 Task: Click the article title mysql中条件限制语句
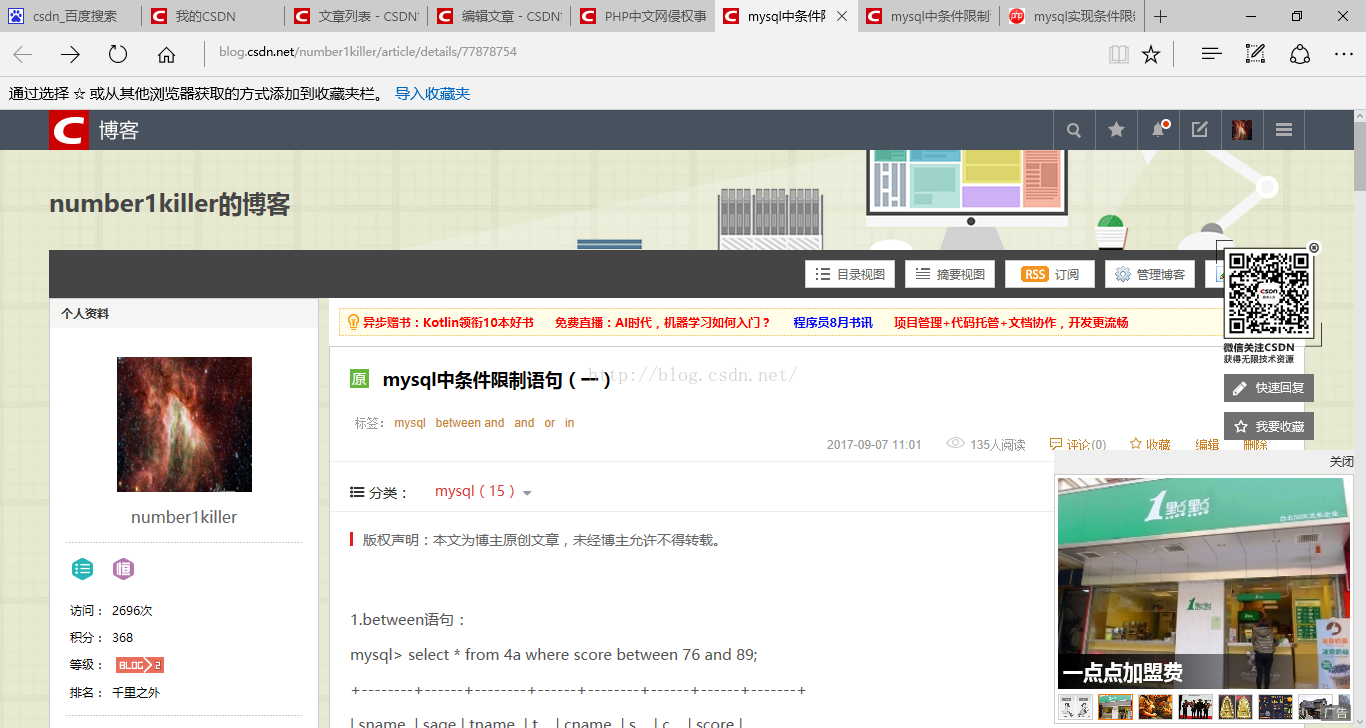(497, 379)
